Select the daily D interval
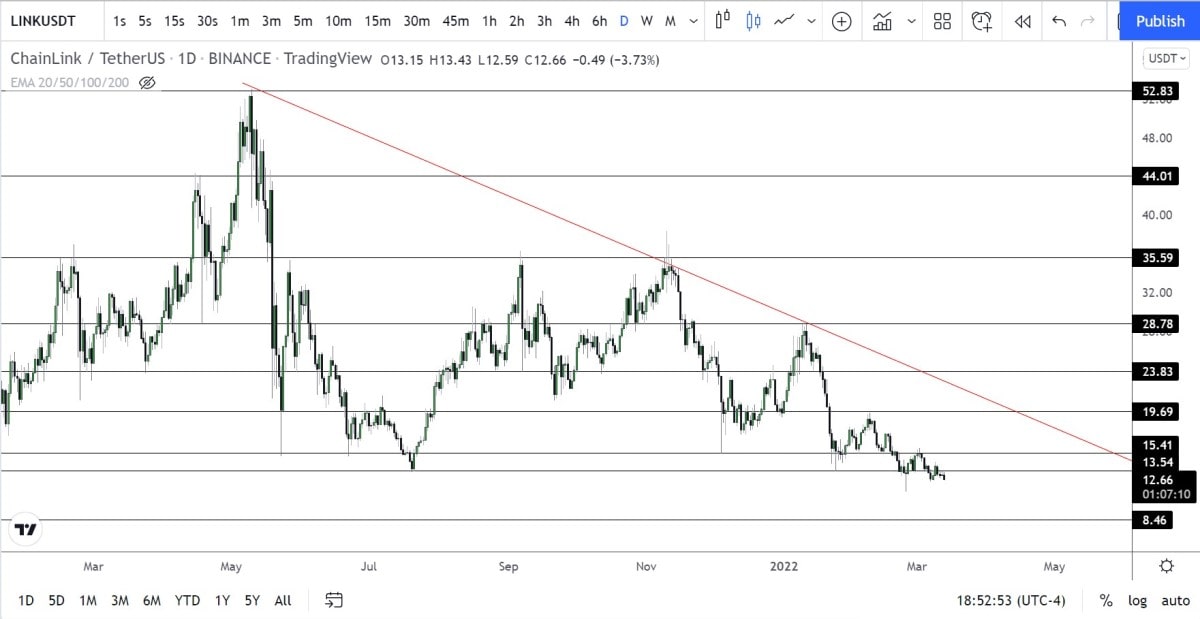The width and height of the screenshot is (1200, 619). tap(624, 21)
